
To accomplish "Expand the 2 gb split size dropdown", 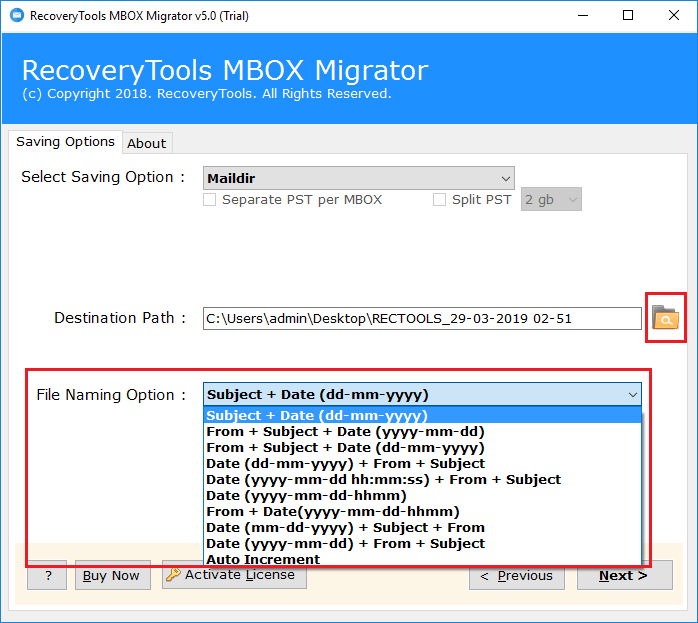I will point(551,199).
